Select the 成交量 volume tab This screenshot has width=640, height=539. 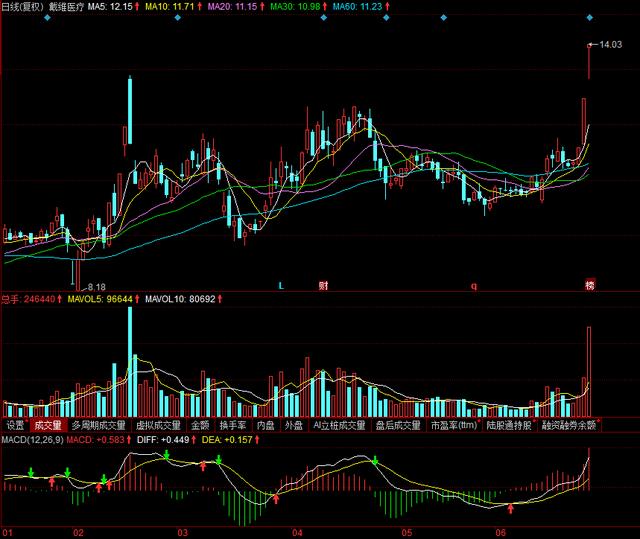click(47, 425)
